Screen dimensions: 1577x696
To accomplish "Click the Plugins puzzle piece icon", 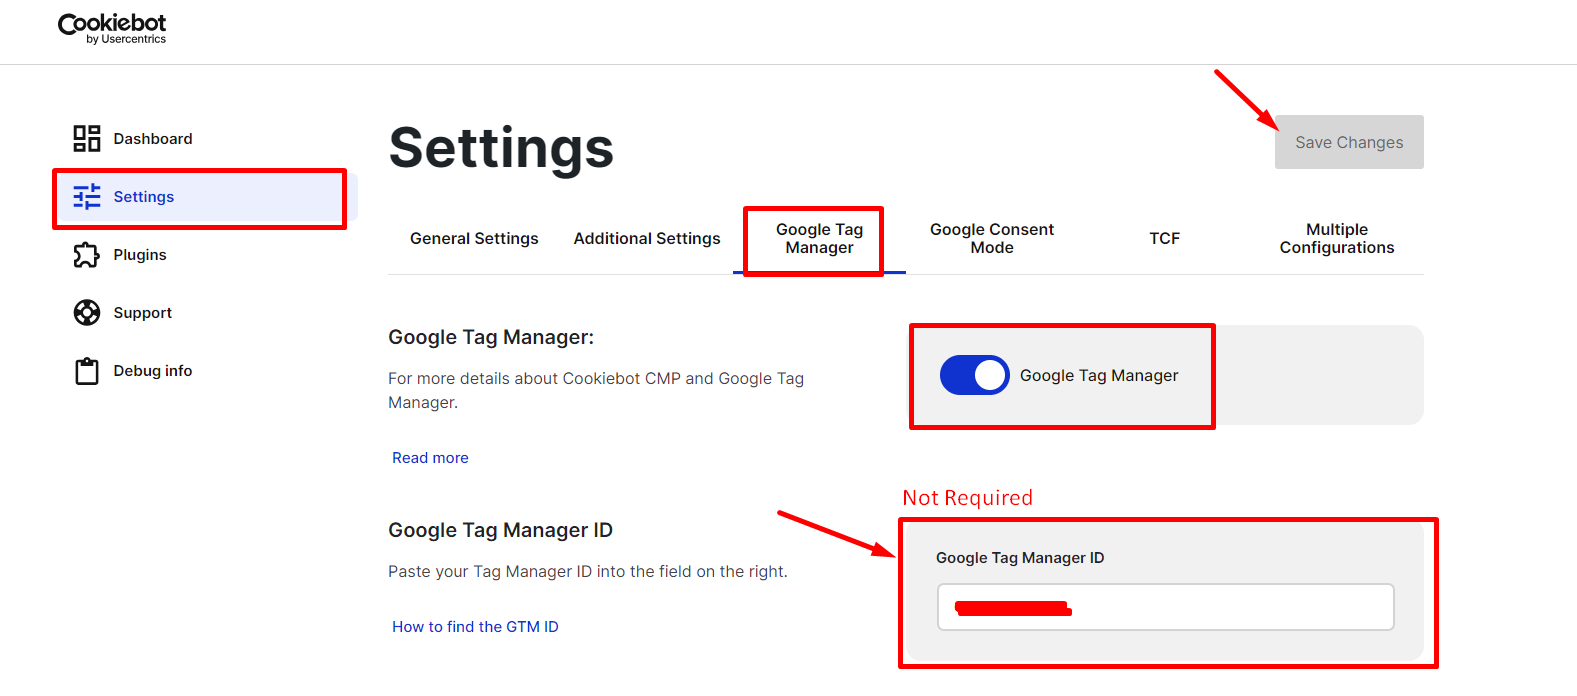I will pos(87,255).
